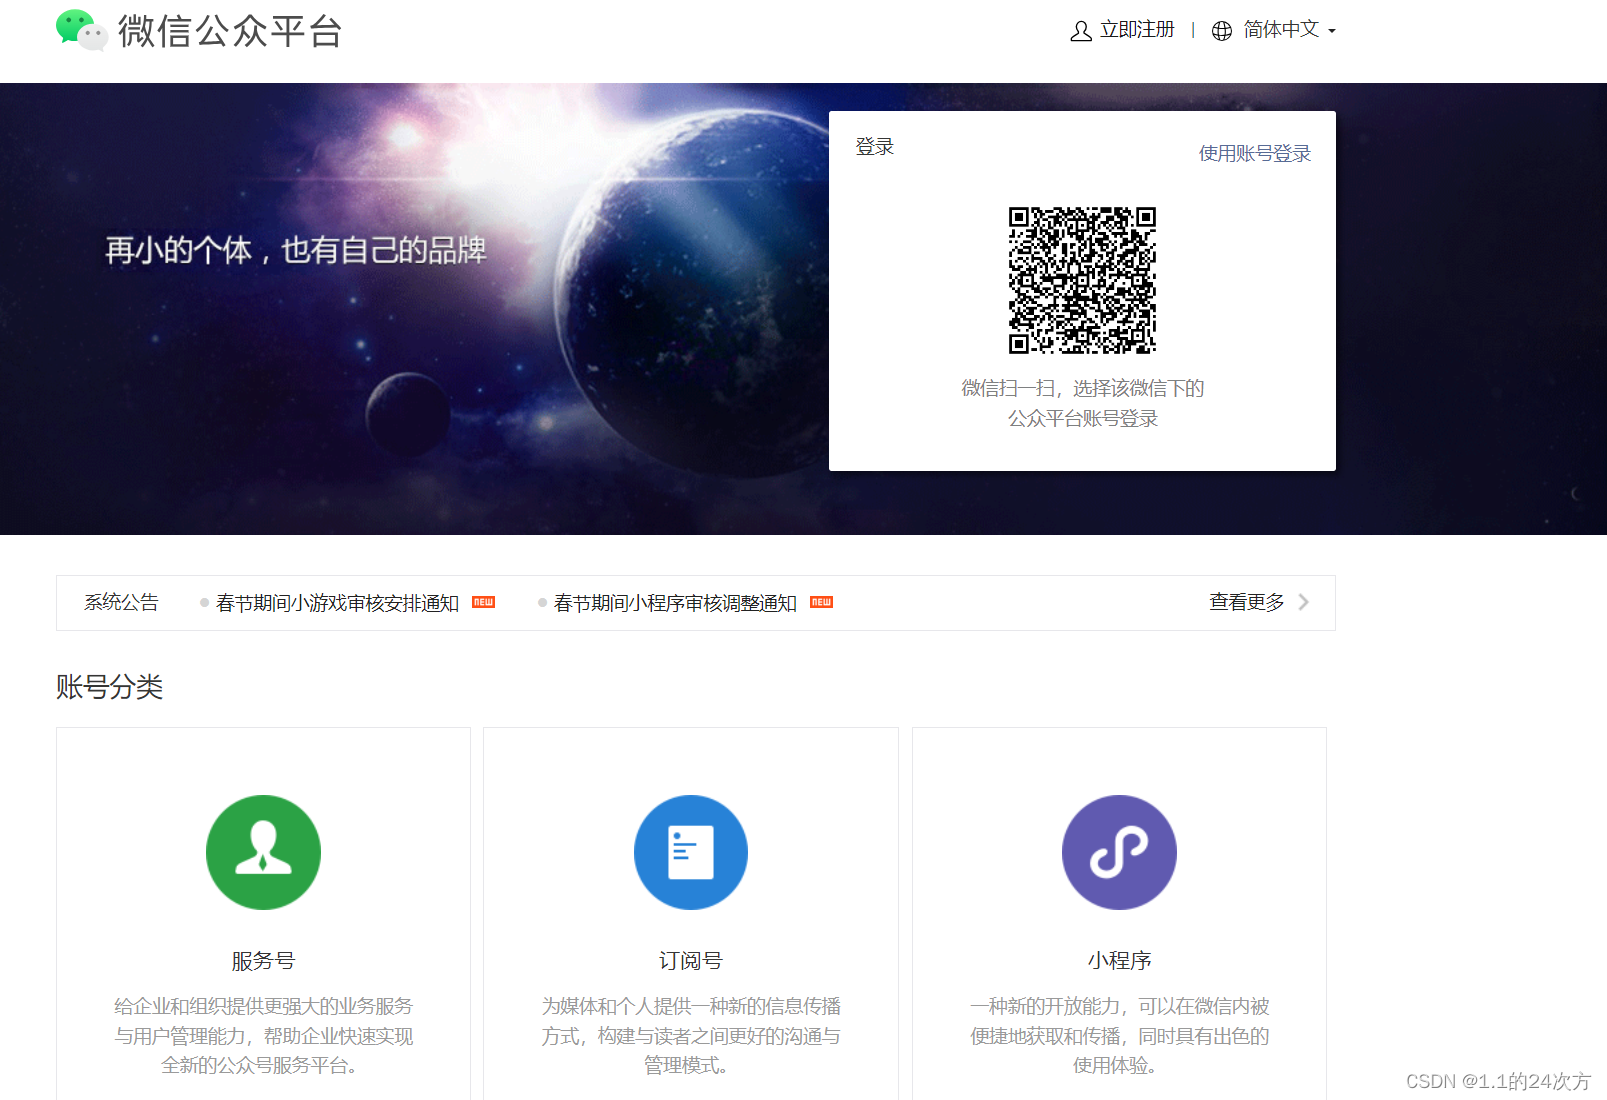The image size is (1607, 1100).
Task: Click the 服务号 description paragraph
Action: [263, 1036]
